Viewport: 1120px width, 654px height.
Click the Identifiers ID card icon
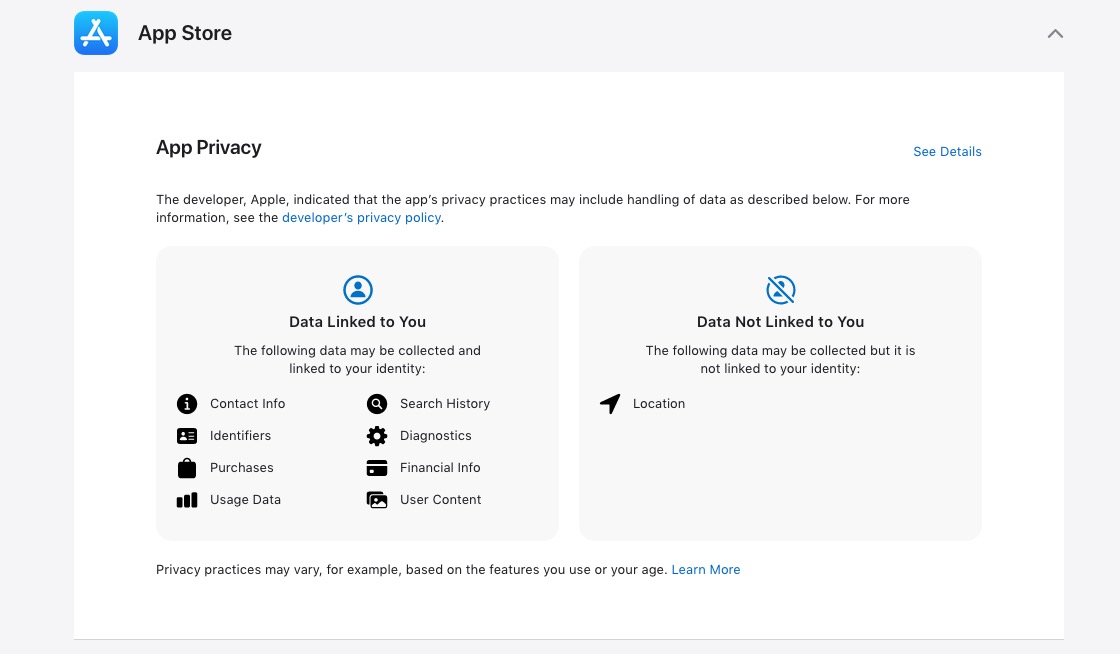[x=187, y=436]
